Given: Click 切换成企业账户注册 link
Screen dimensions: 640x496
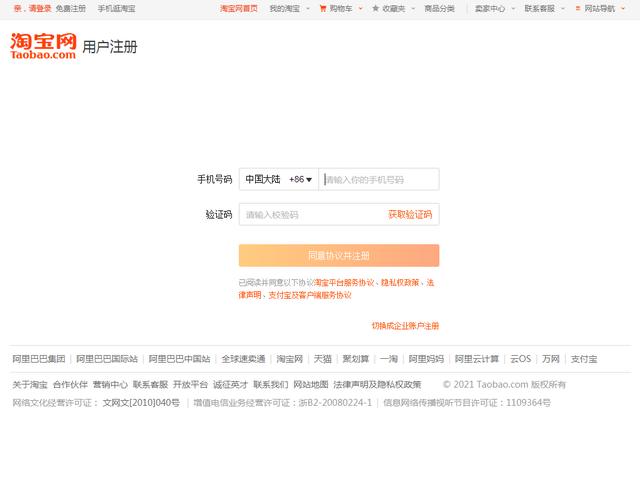Looking at the screenshot, I should point(405,326).
